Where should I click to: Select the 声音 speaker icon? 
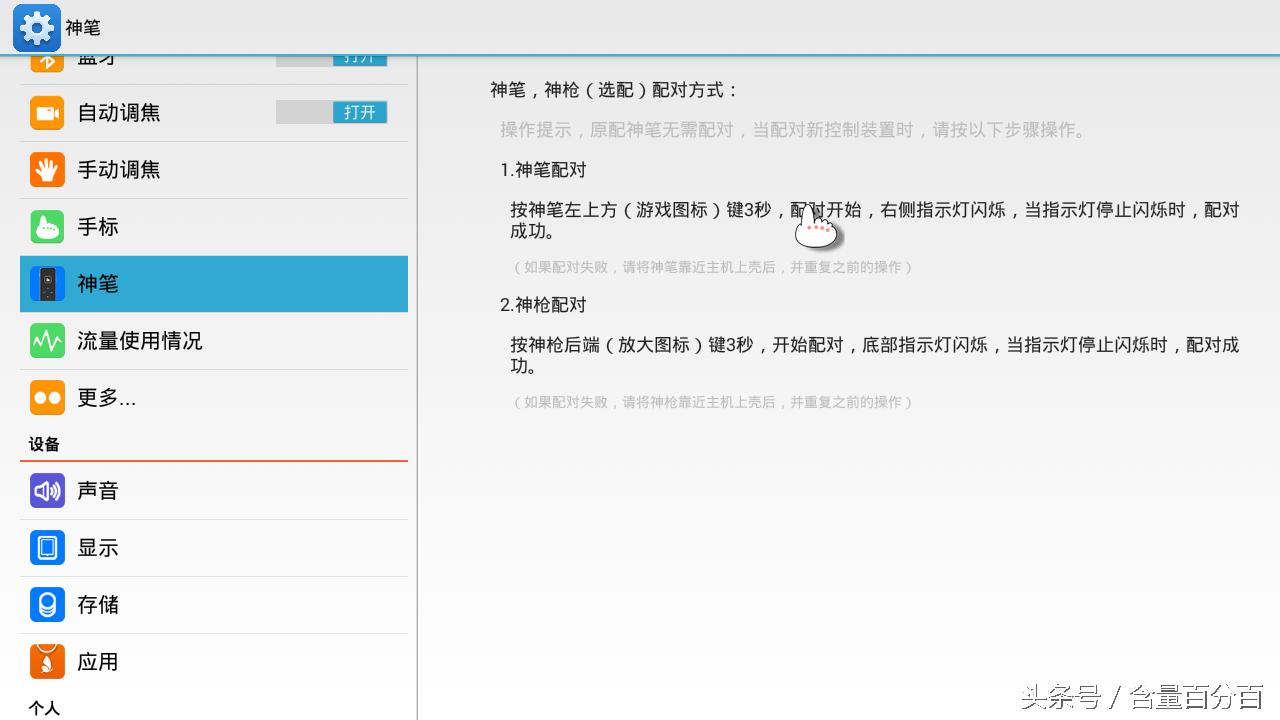[47, 490]
